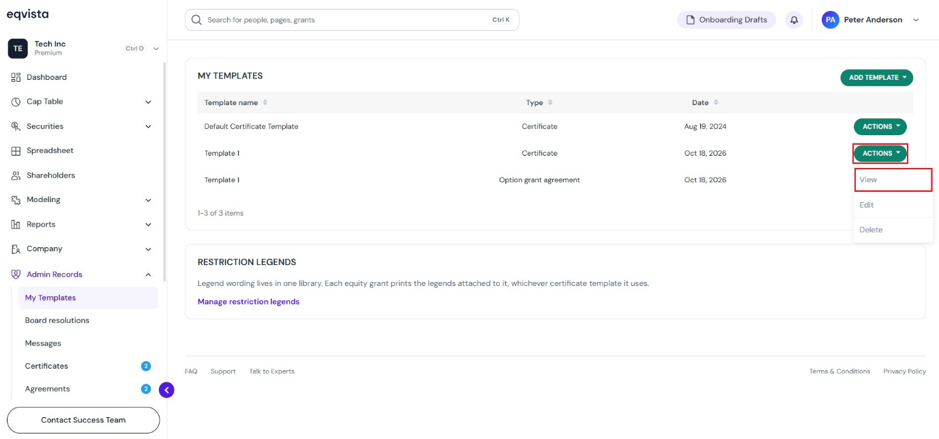Collapse the Admin Records section
Screen dimensions: 939x439
click(149, 275)
